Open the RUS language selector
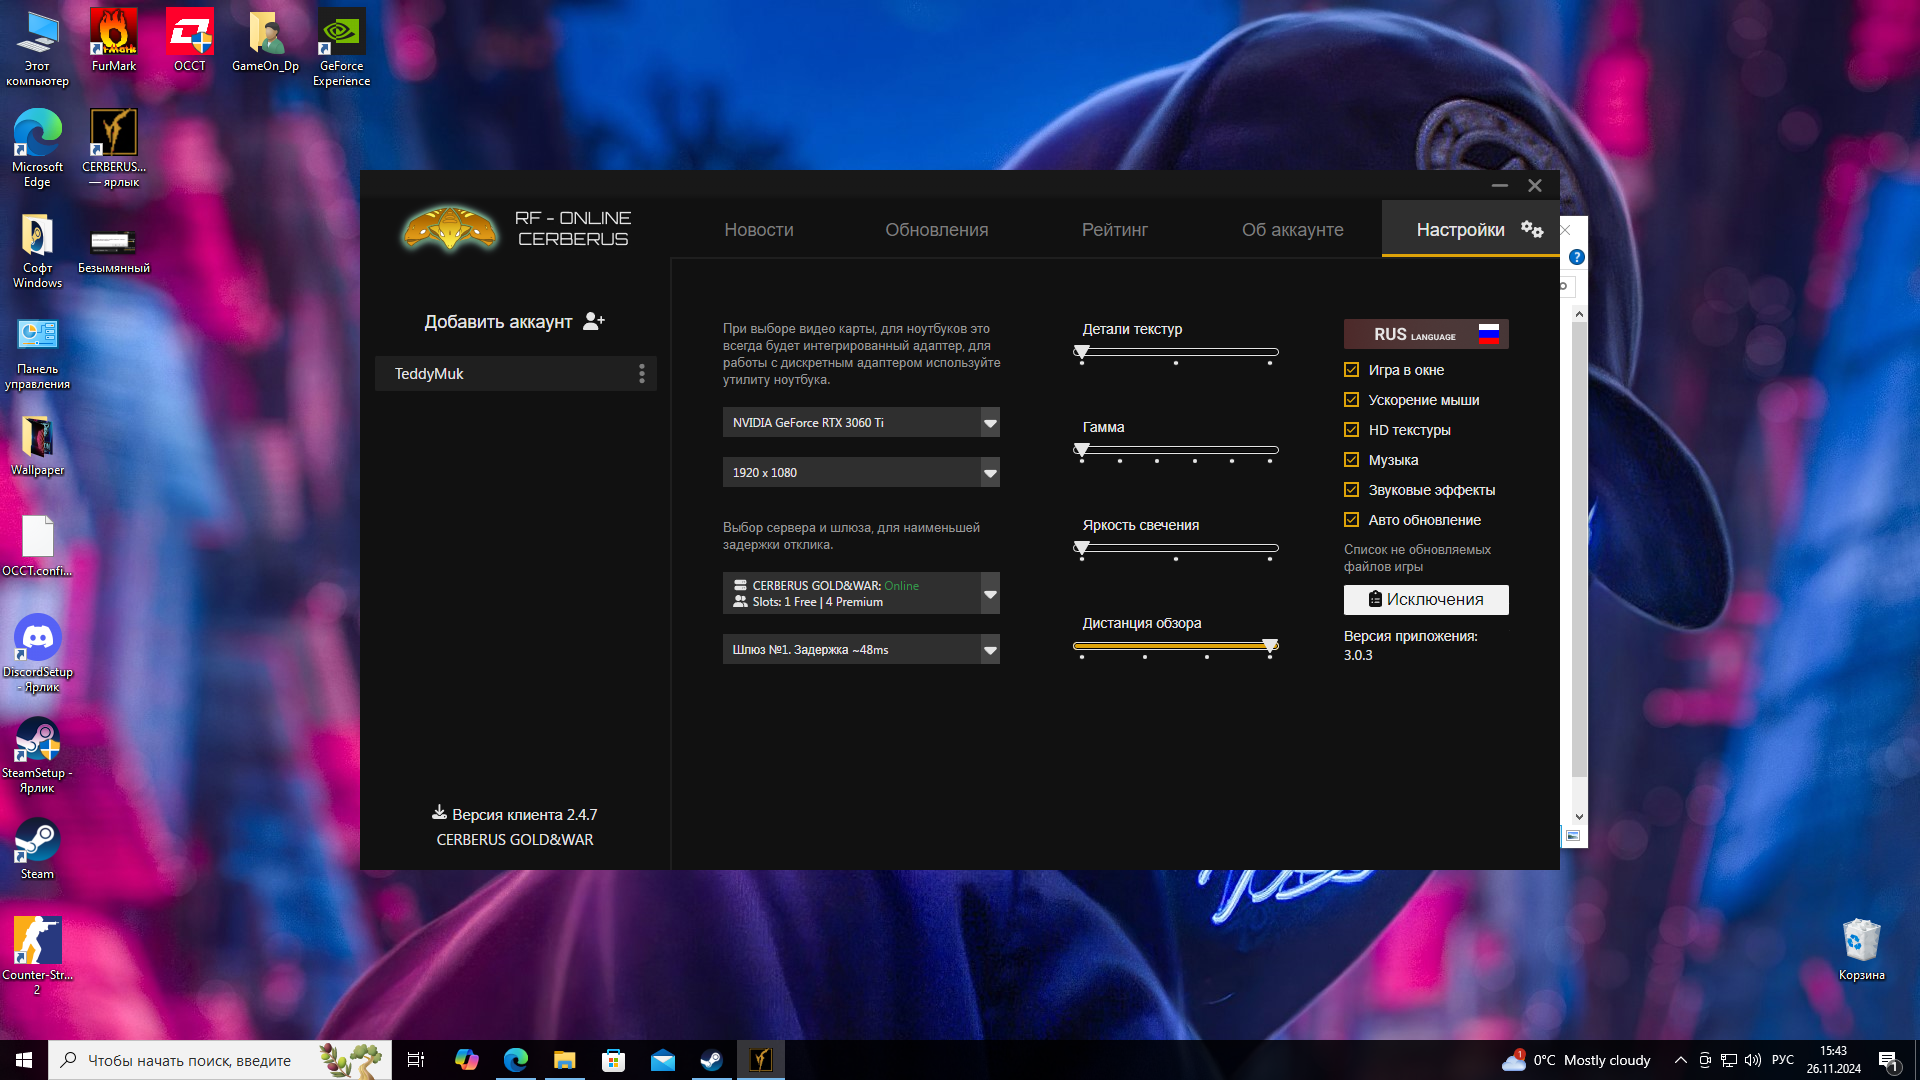The height and width of the screenshot is (1080, 1920). coord(1426,334)
